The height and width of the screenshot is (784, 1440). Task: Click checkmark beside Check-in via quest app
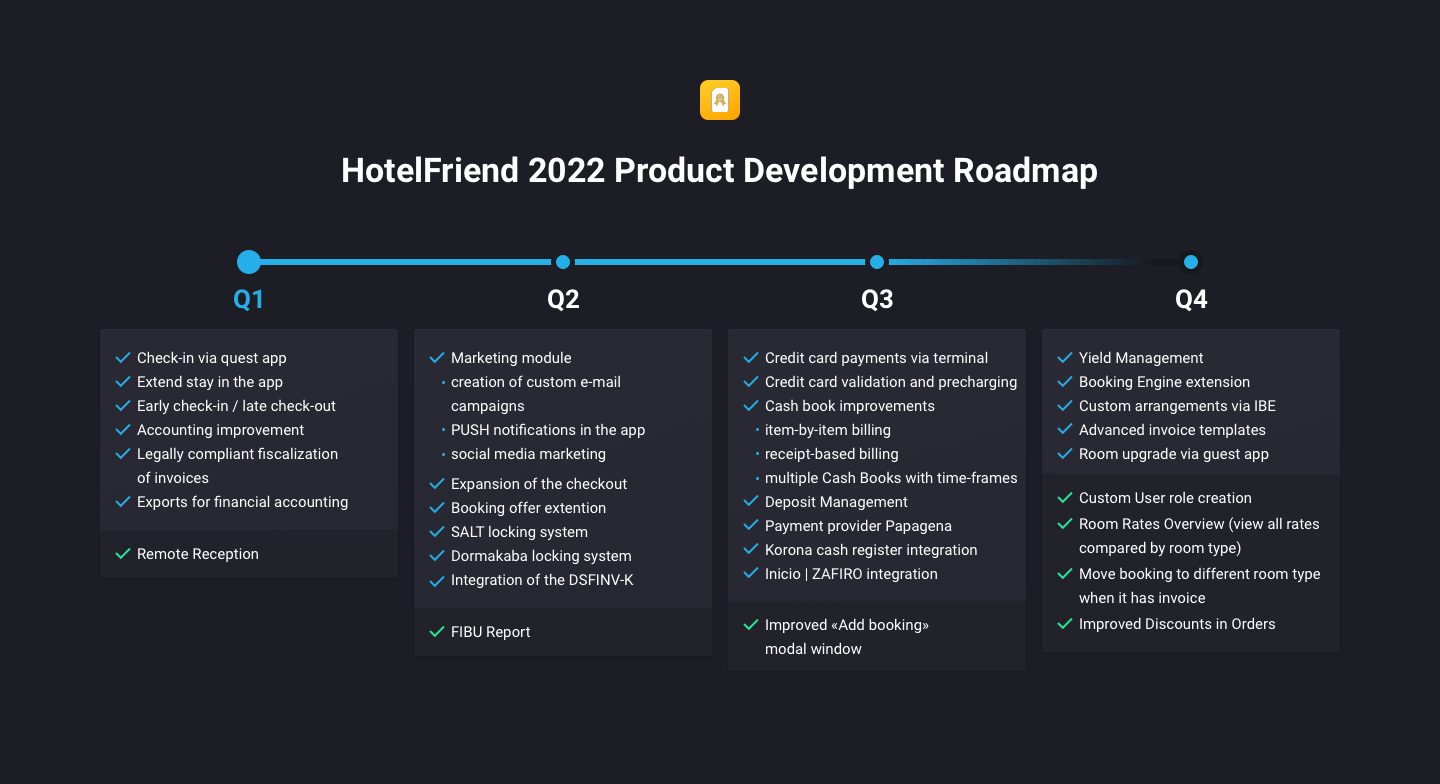click(123, 358)
